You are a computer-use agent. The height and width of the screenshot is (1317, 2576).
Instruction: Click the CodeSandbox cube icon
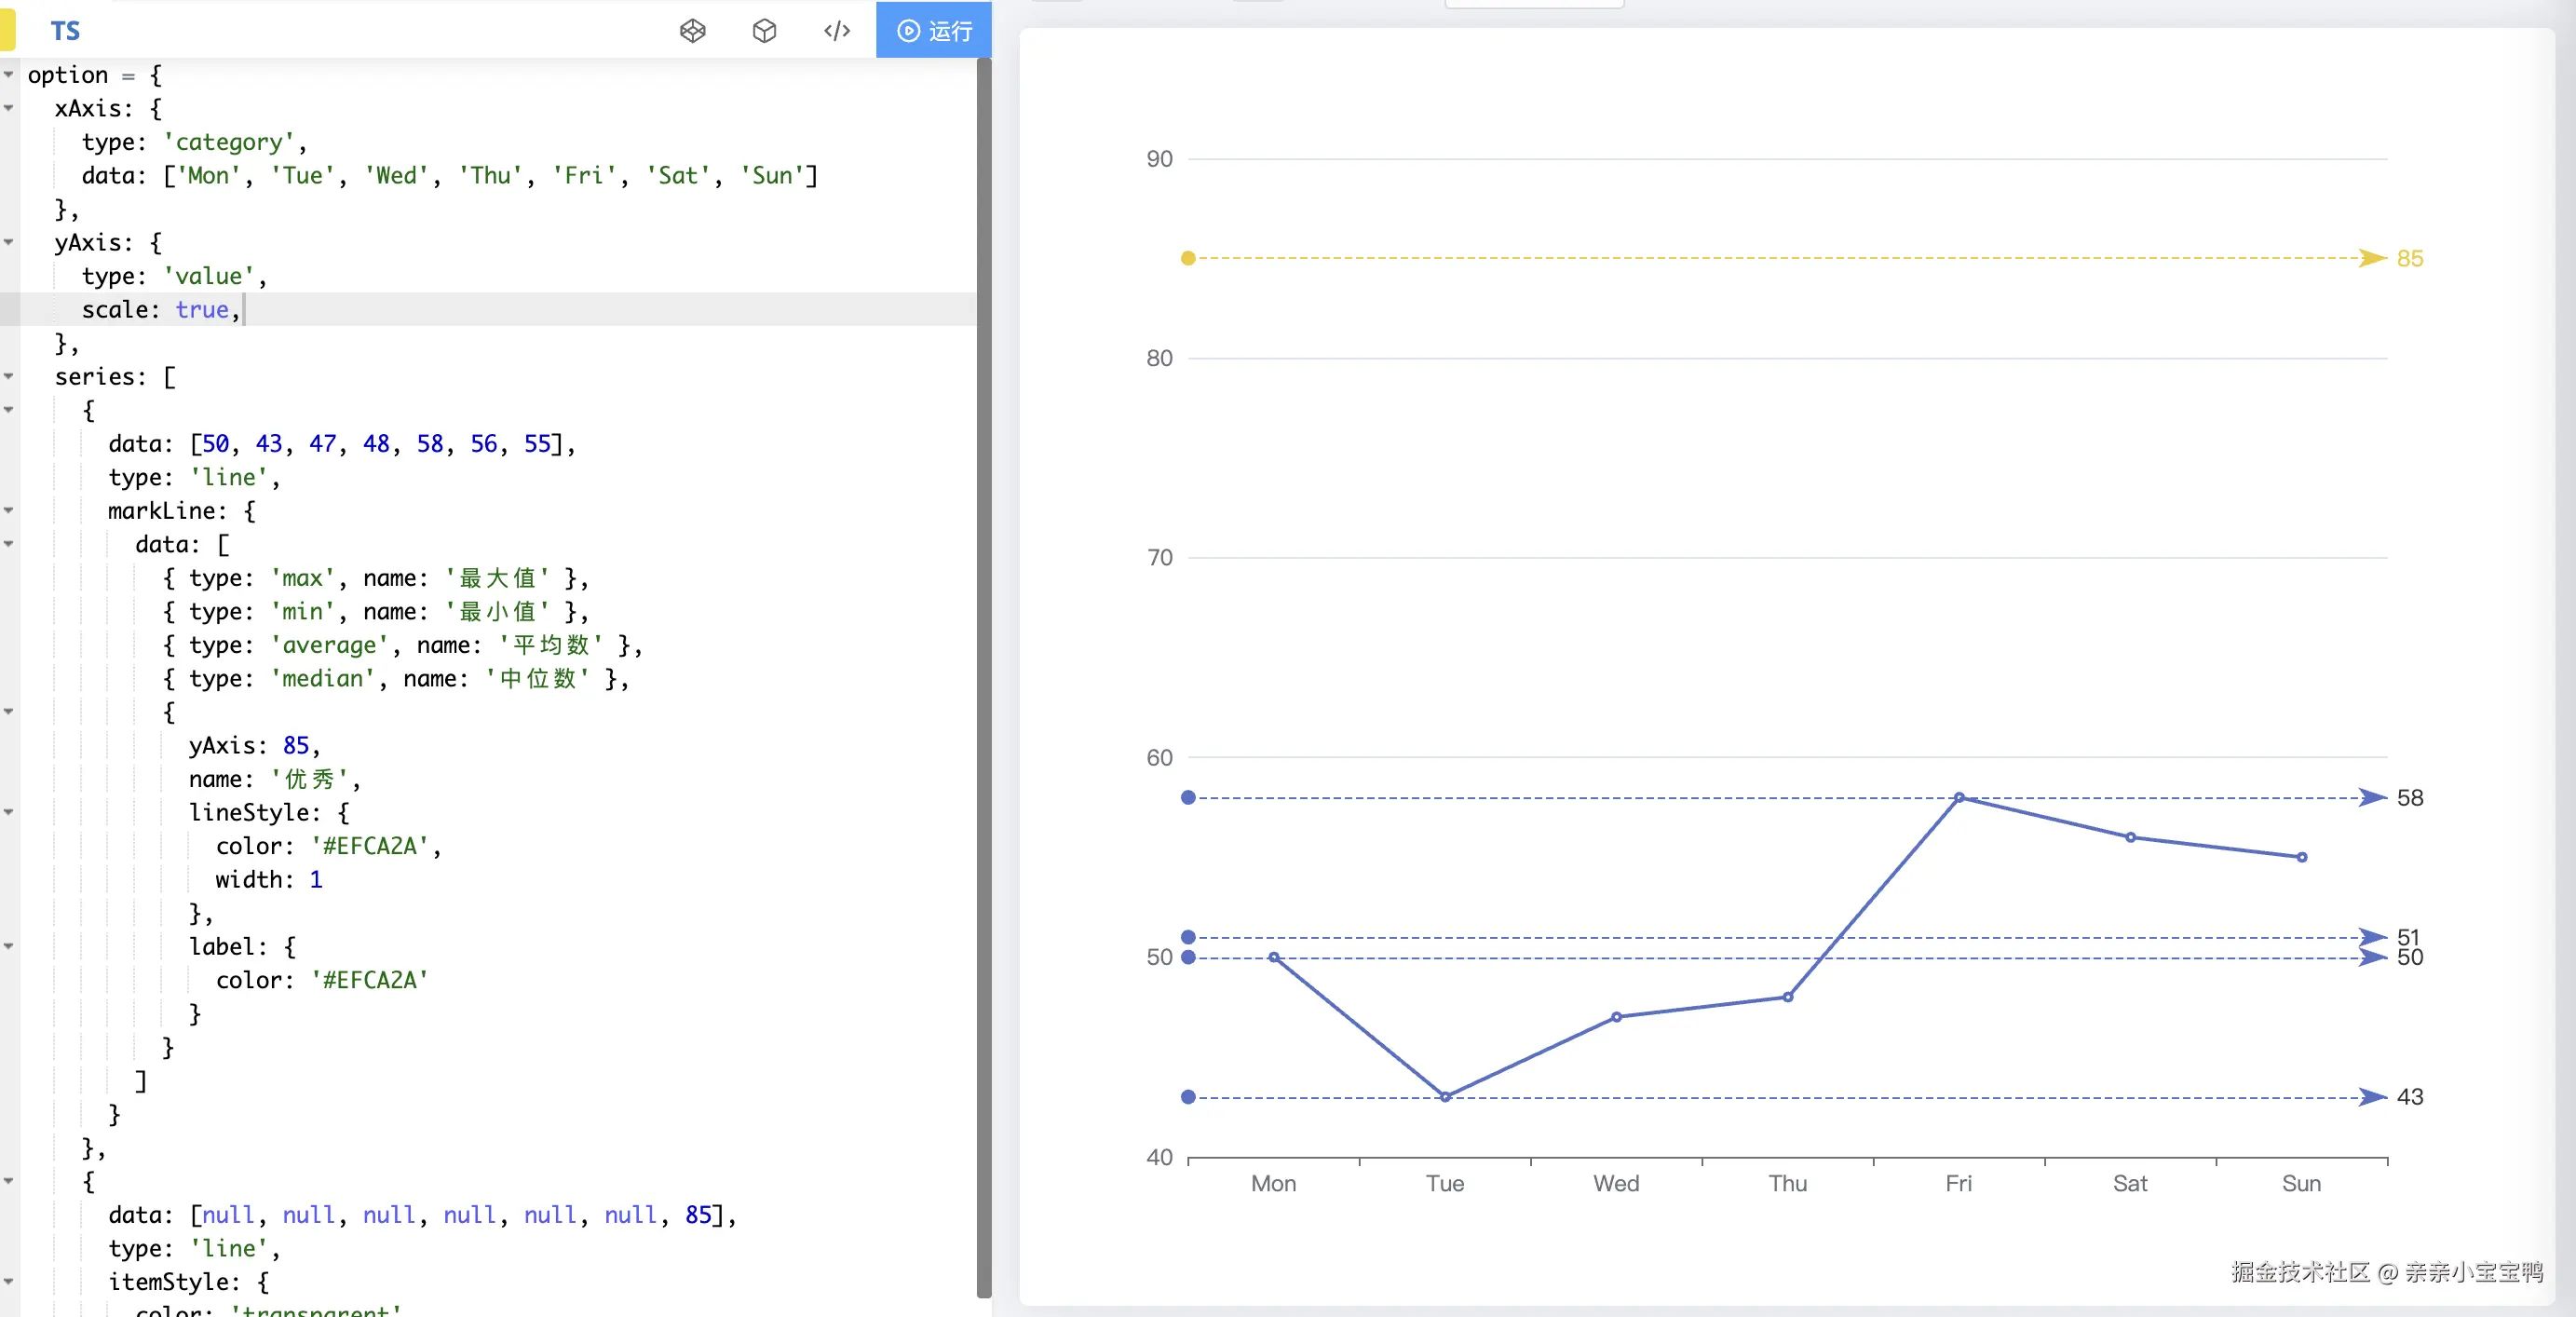tap(764, 31)
